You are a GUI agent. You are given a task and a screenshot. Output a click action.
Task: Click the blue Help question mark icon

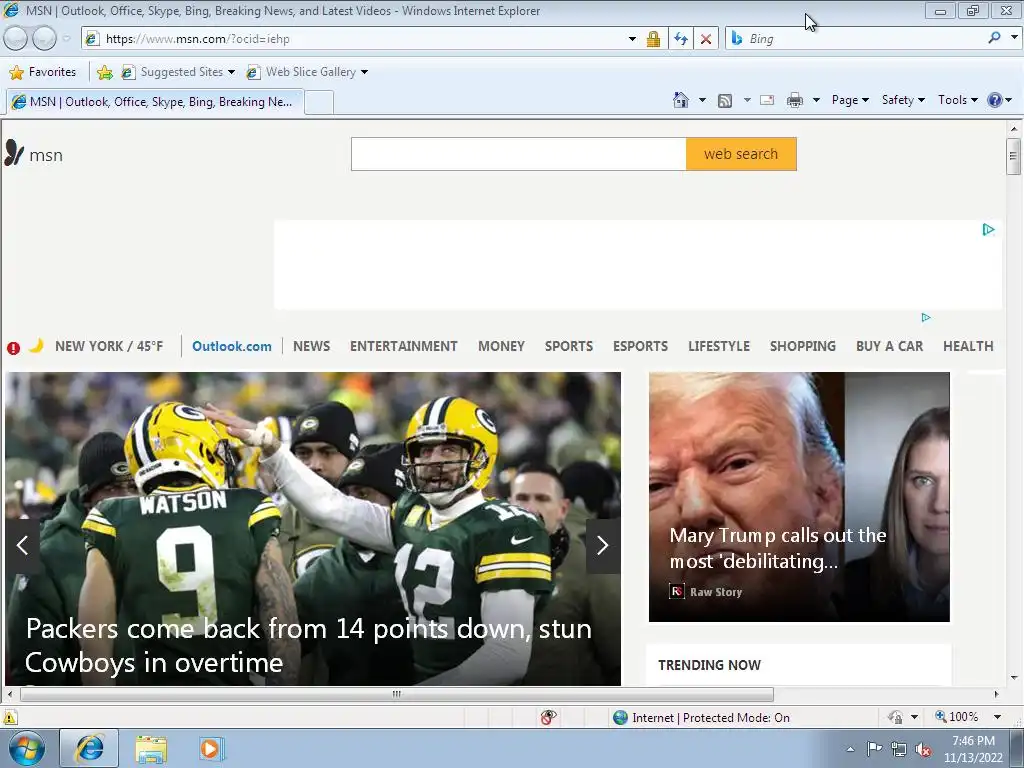tap(995, 100)
